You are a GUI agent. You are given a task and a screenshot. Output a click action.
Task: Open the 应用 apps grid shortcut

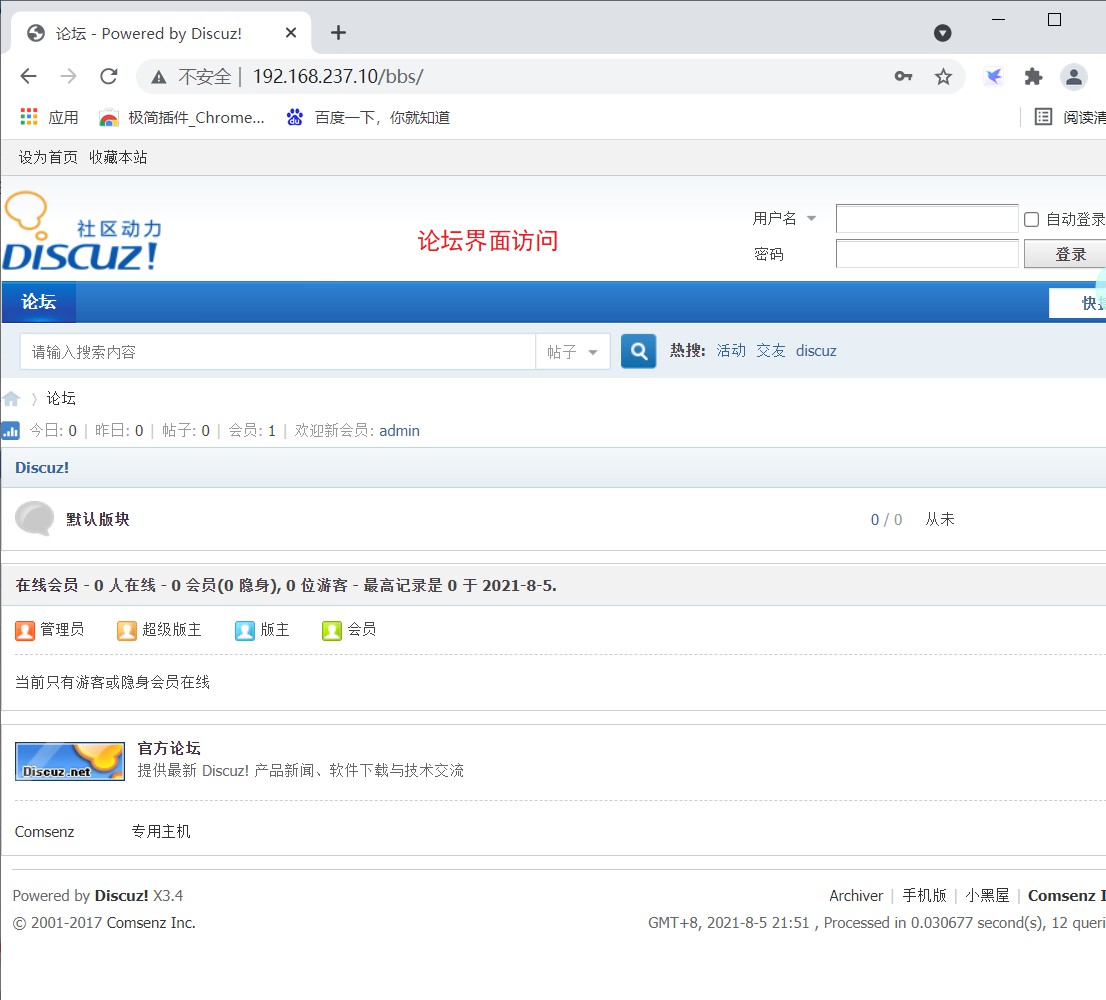49,117
